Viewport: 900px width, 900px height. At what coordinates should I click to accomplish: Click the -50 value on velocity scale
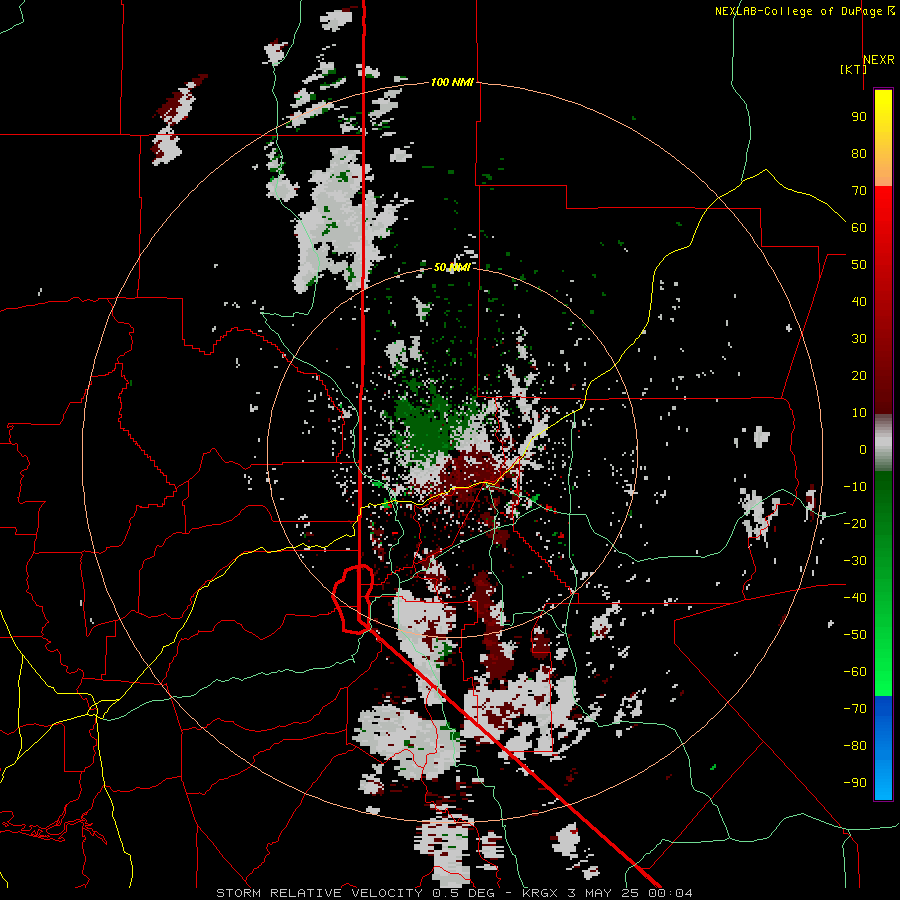[x=855, y=635]
